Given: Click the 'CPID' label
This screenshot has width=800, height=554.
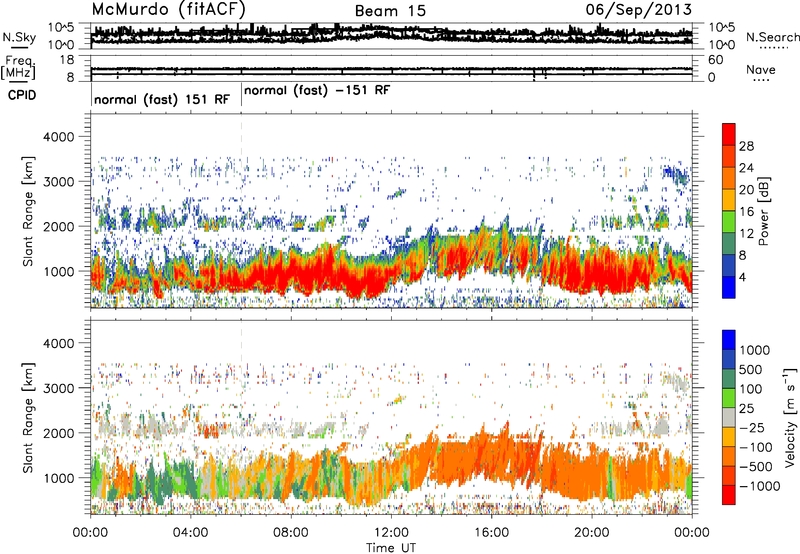Looking at the screenshot, I should pos(22,95).
